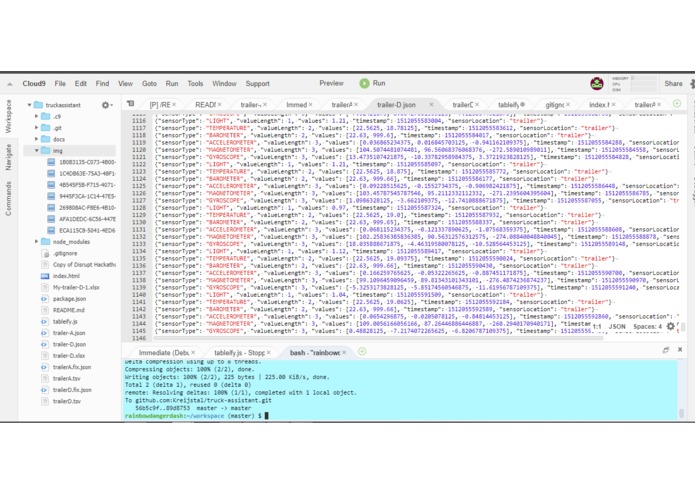Open trailerD.fix.json in the tree
The image size is (695, 494).
72,390
